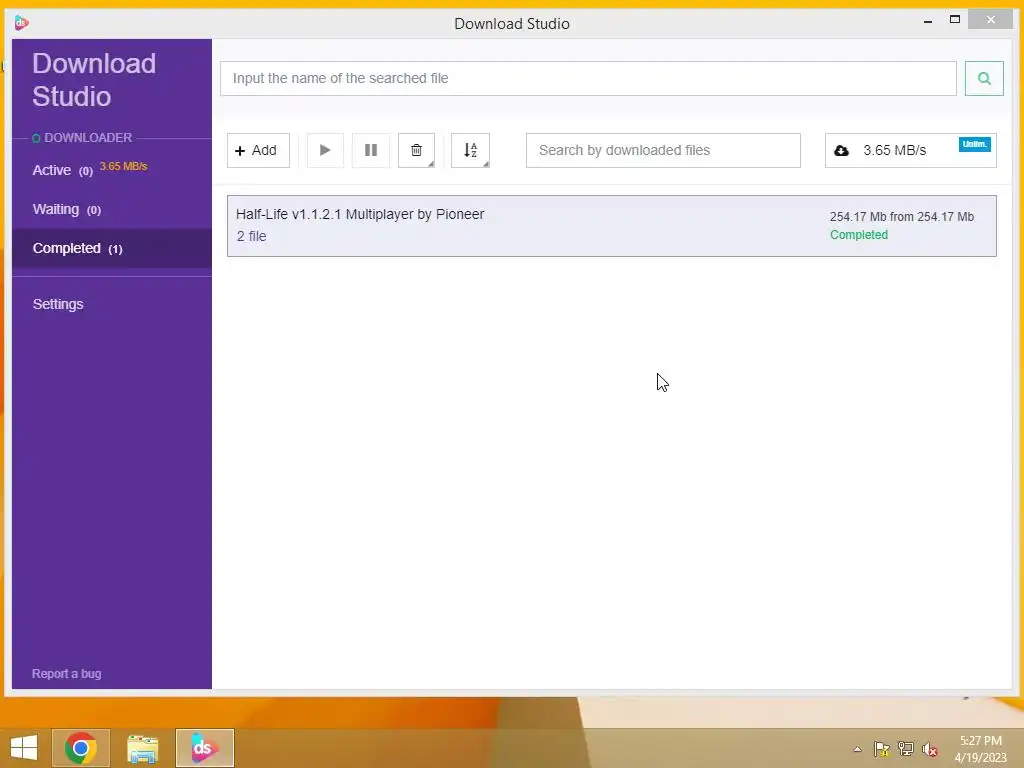Delete selected download via trash icon
Image resolution: width=1024 pixels, height=768 pixels.
(416, 150)
